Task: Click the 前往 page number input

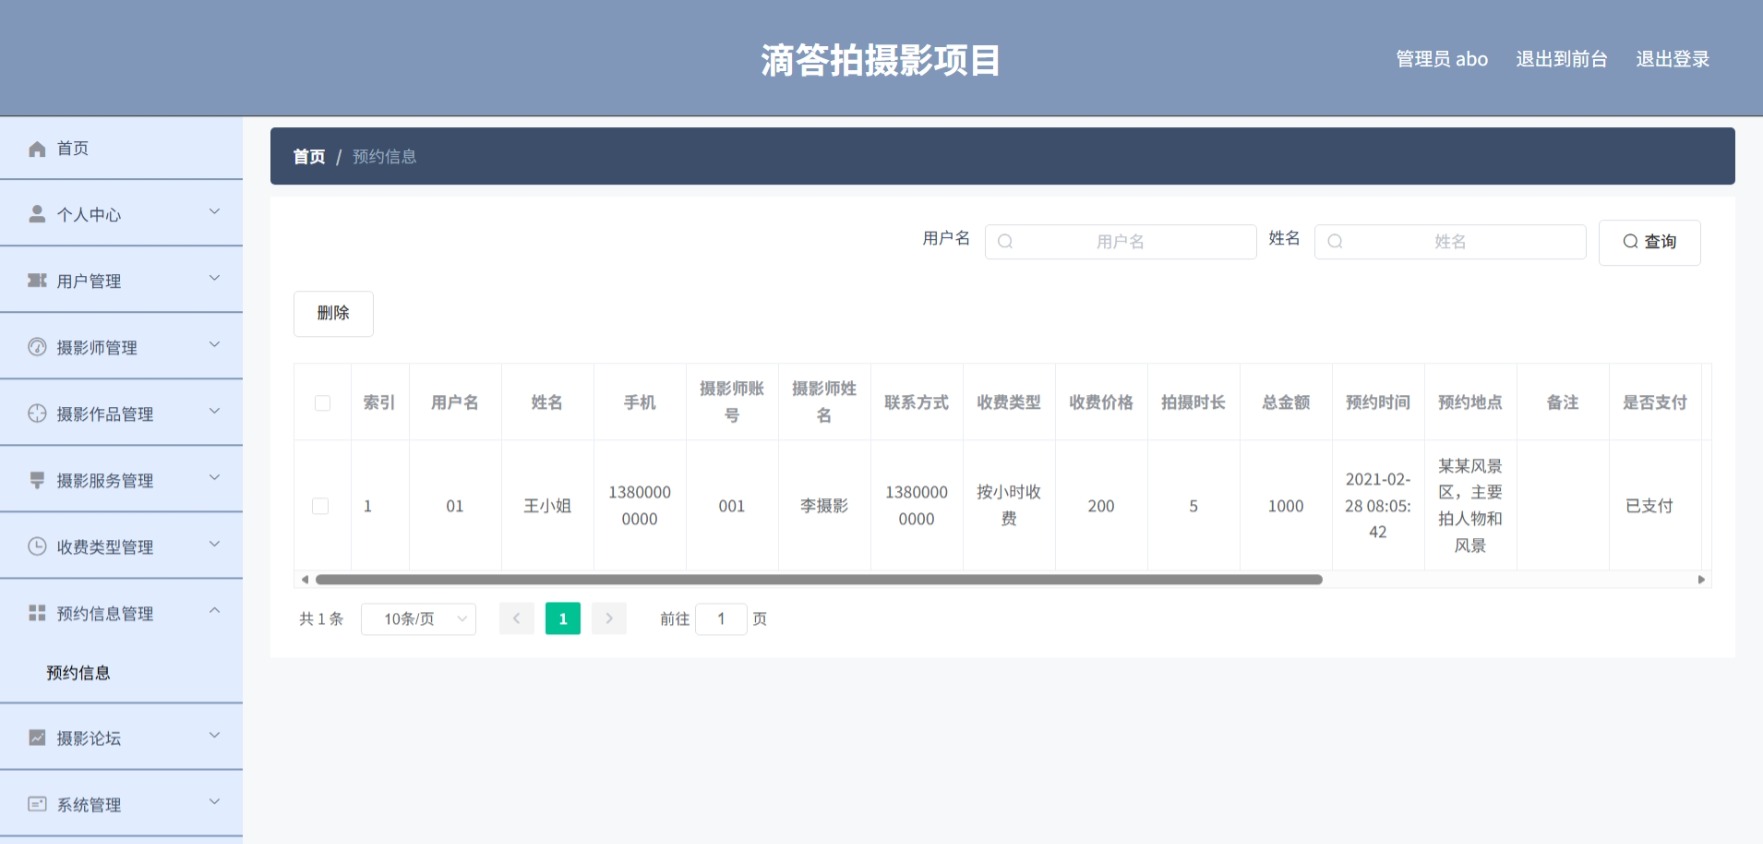Action: 721,619
